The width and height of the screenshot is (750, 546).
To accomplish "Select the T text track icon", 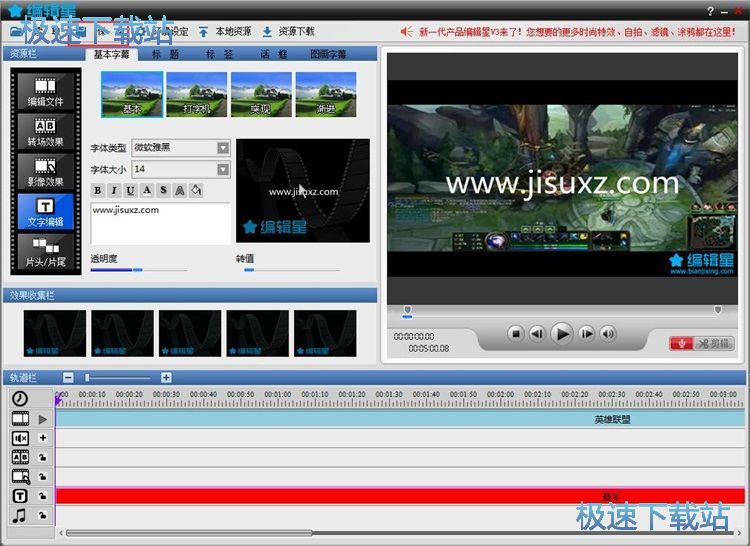I will [20, 496].
